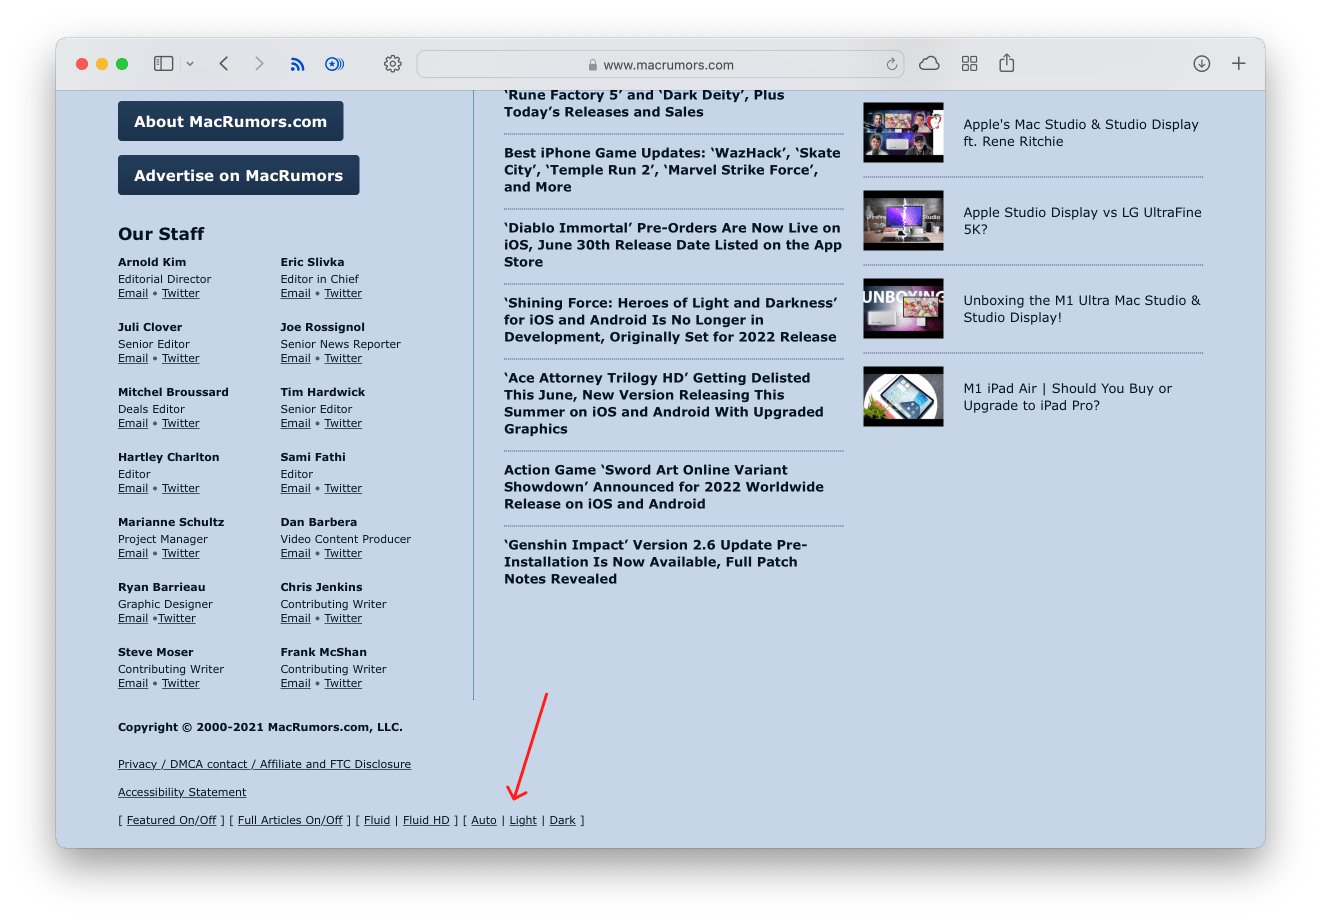Open 'Rune Factory 5' and 'Dark Deity' article

tap(644, 104)
